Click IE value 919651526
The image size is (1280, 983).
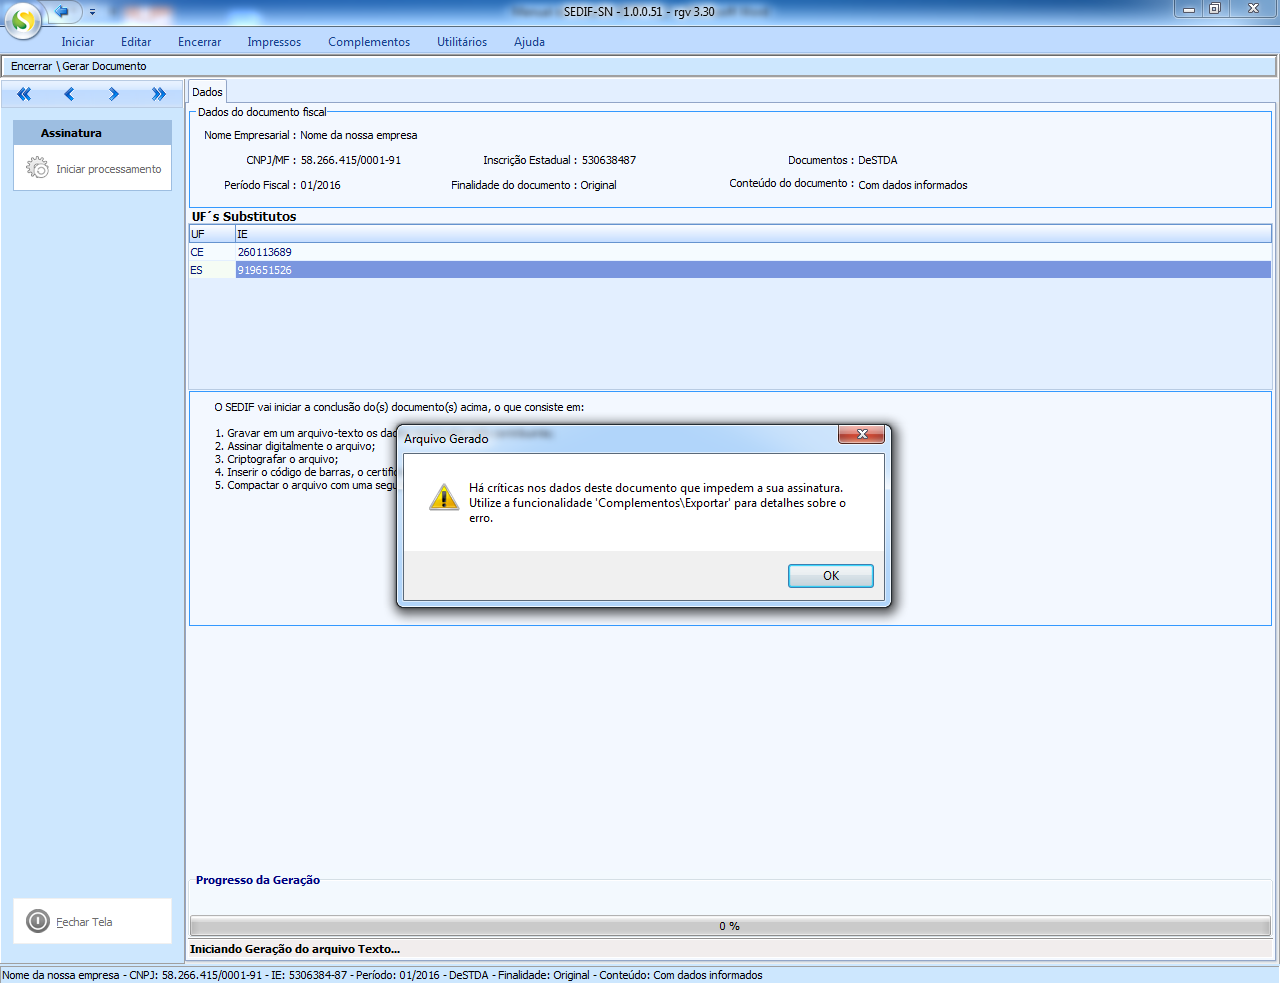click(265, 270)
